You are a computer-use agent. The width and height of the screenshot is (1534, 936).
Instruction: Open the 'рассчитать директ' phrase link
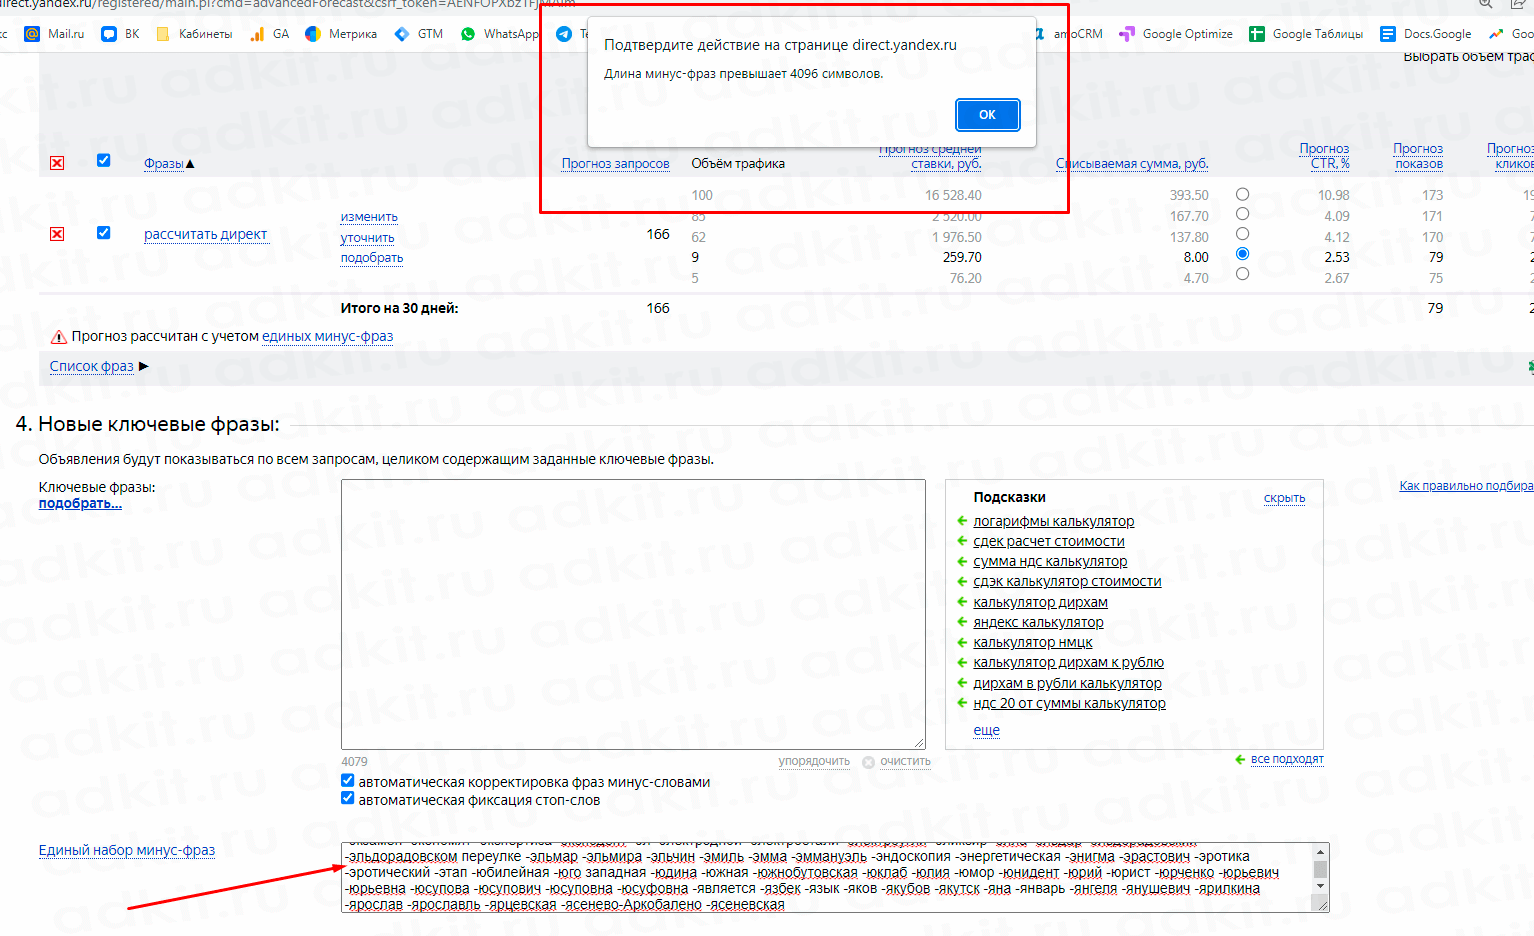click(x=205, y=234)
